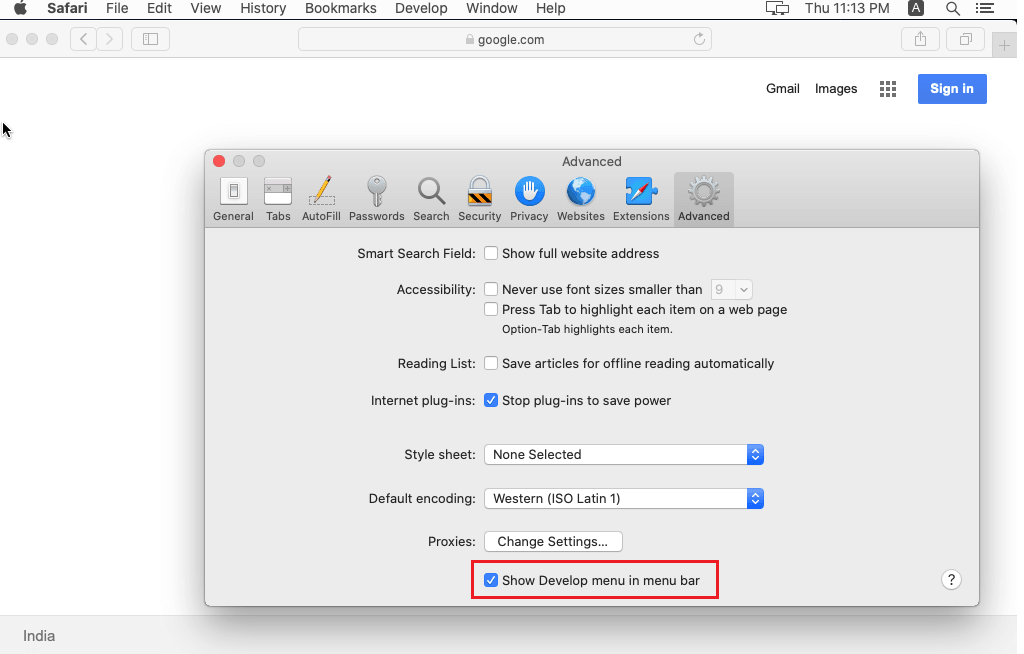This screenshot has width=1024, height=654.
Task: Click the input source A icon
Action: click(916, 8)
